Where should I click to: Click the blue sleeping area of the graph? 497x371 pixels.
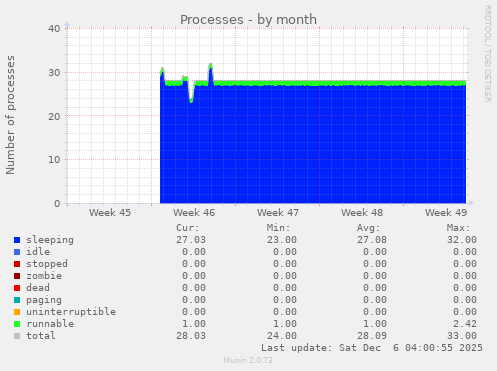[x=313, y=143]
